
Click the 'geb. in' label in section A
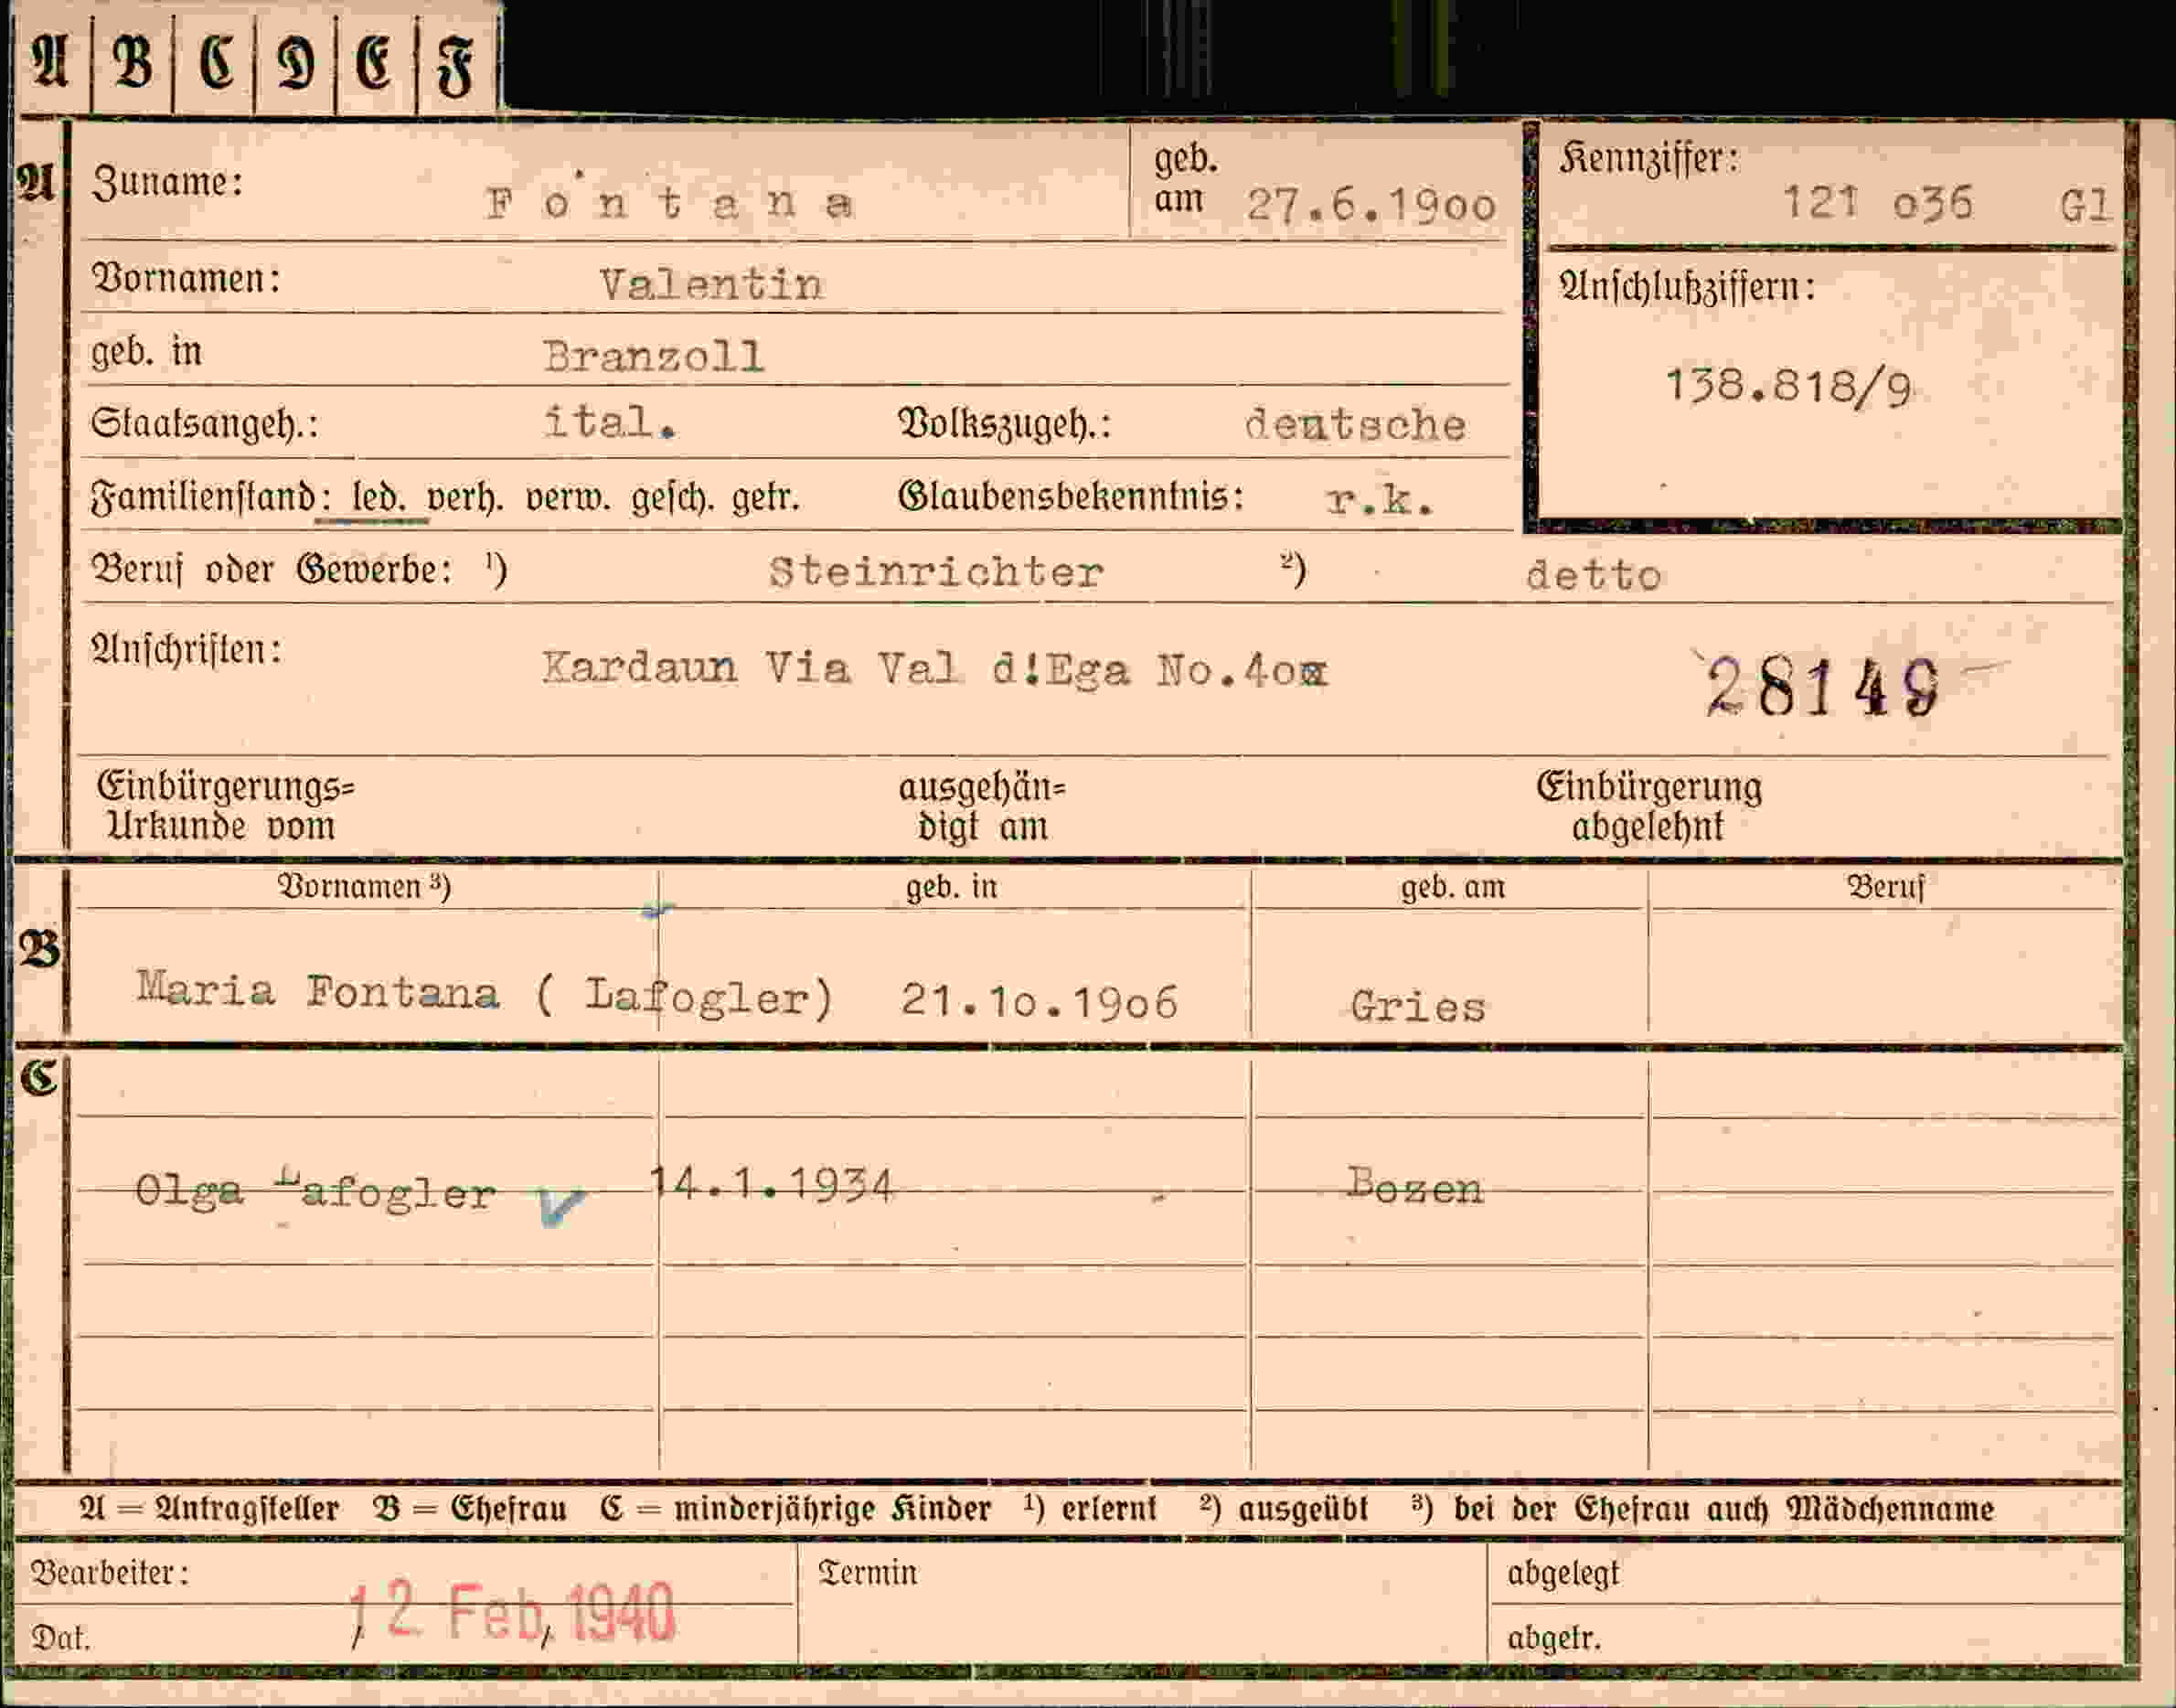146,352
